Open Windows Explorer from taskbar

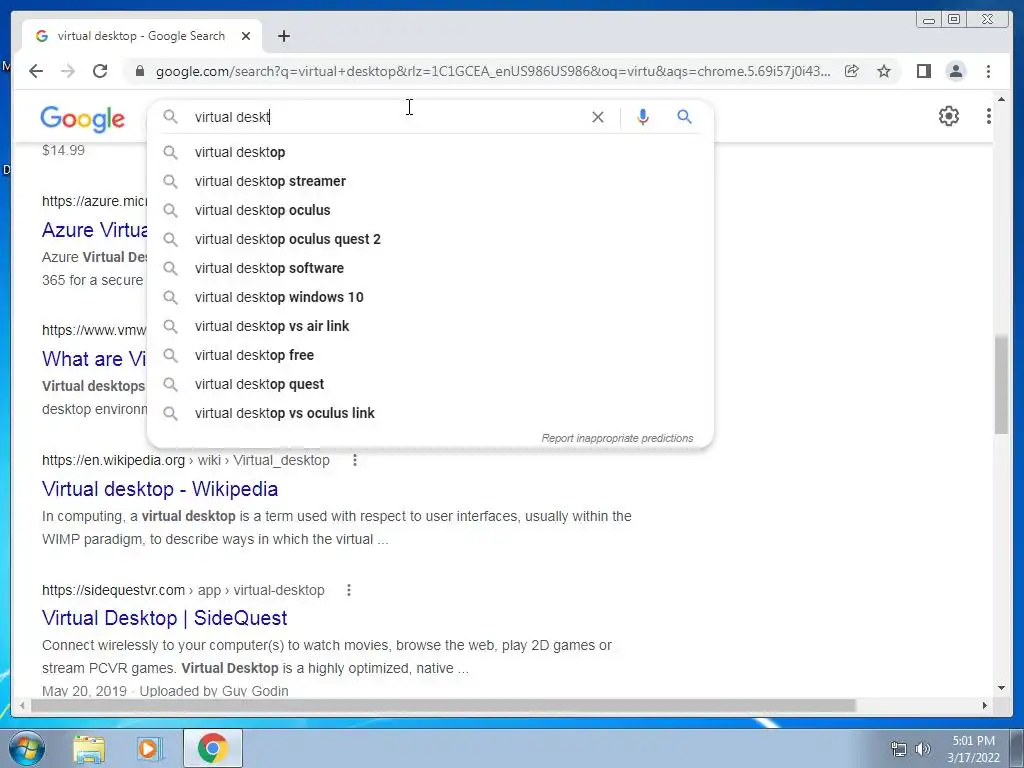tap(89, 748)
